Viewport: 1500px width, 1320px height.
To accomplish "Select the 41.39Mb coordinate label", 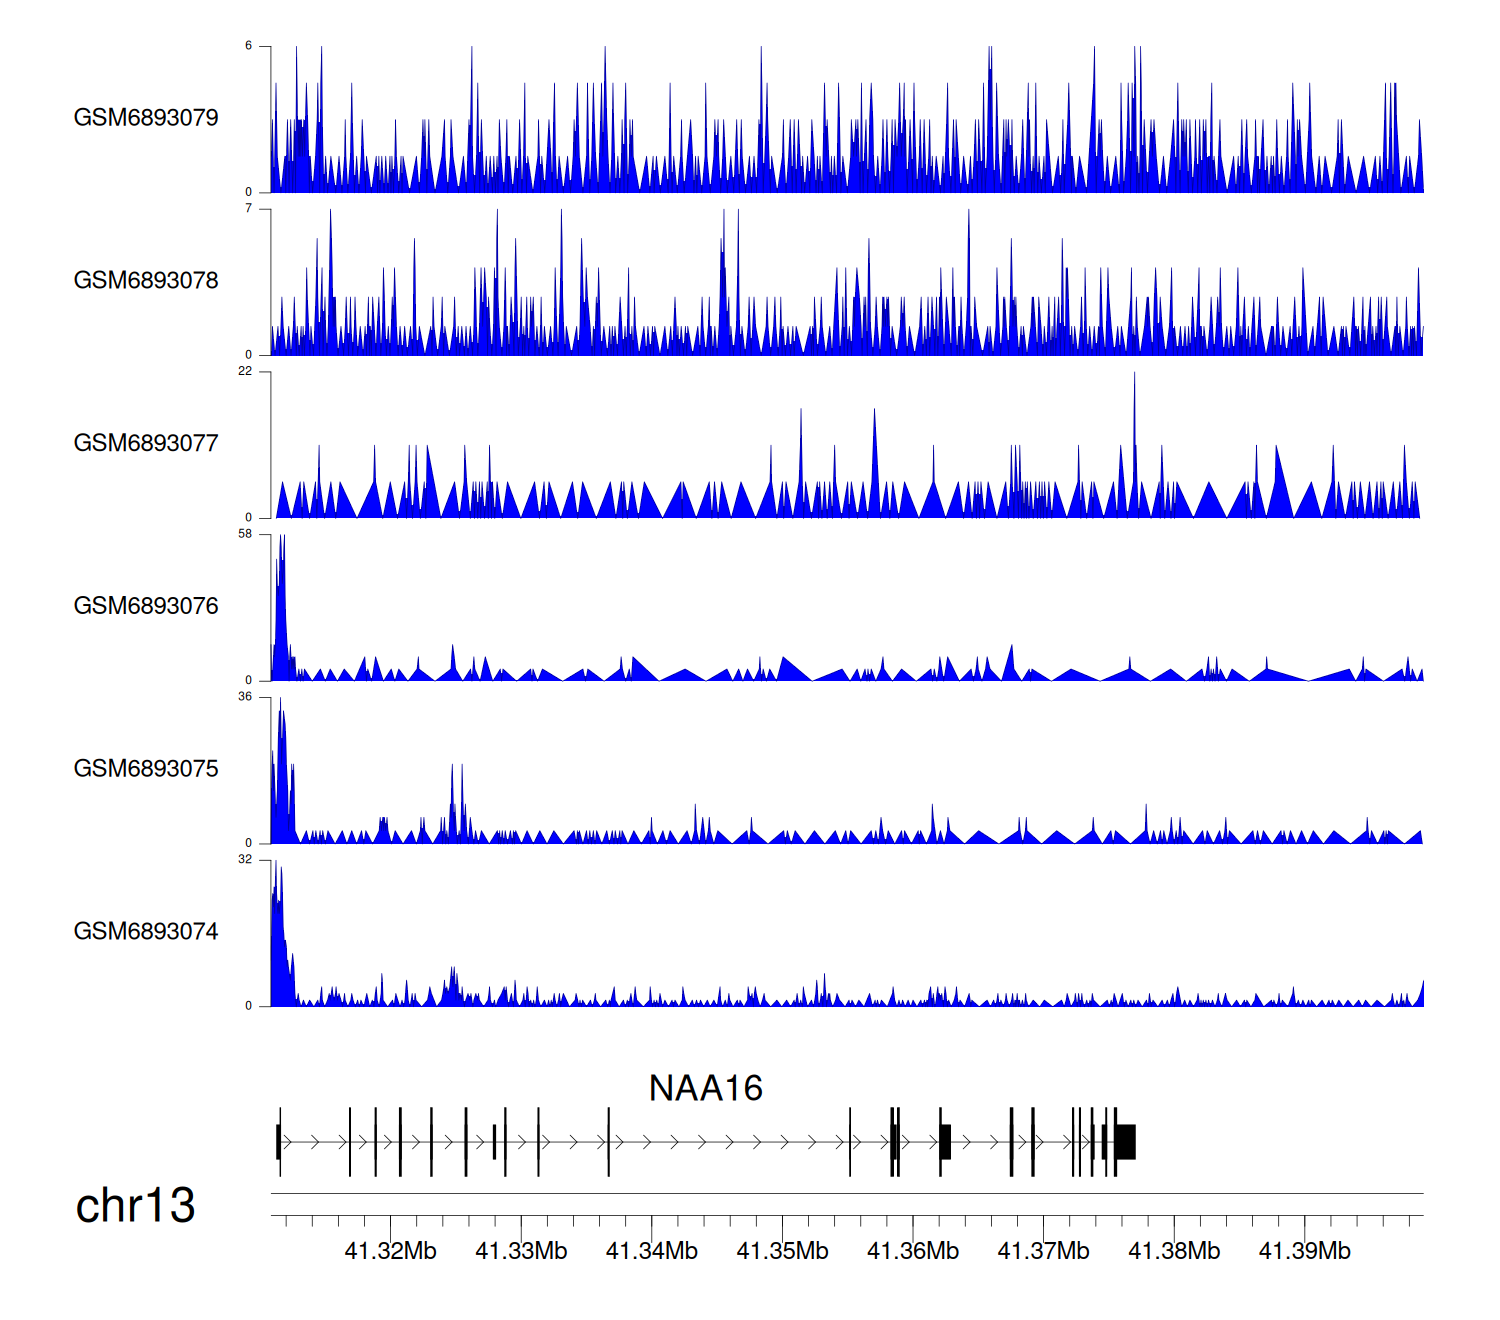I will pyautogui.click(x=1304, y=1251).
